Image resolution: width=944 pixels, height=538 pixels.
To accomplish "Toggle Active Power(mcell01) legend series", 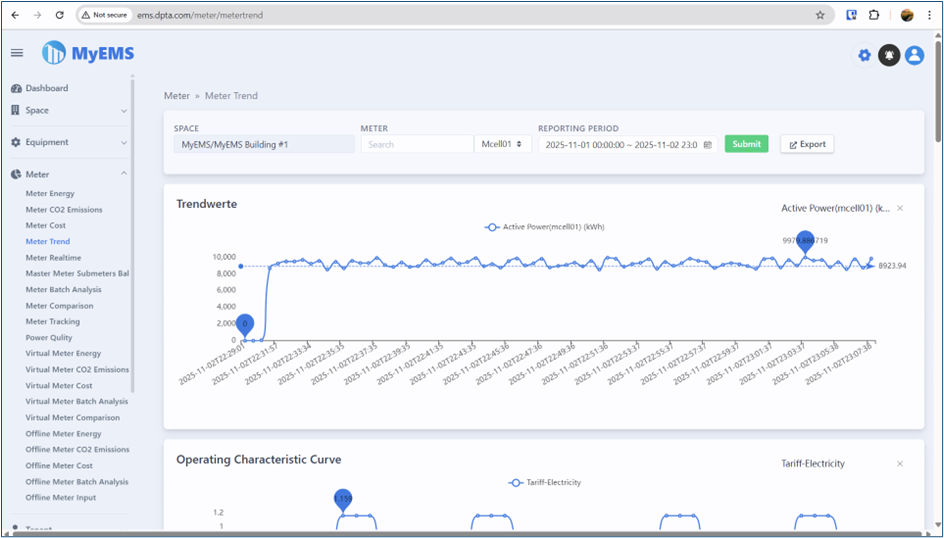I will pyautogui.click(x=544, y=227).
